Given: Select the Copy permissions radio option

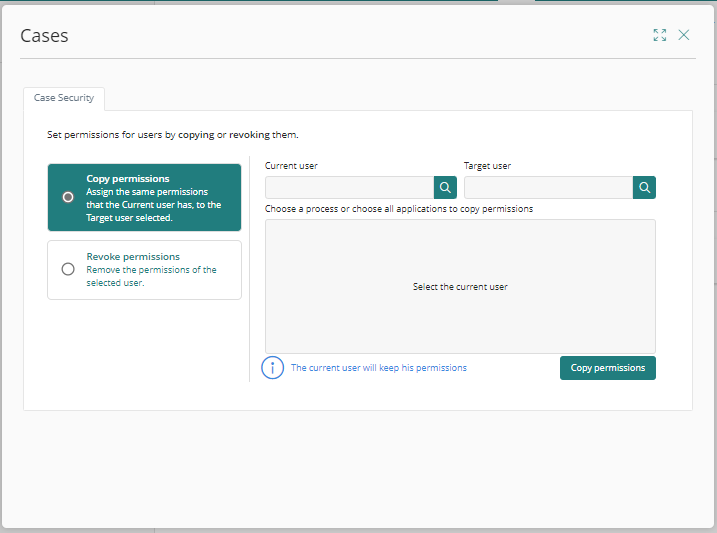Looking at the screenshot, I should click(x=68, y=197).
